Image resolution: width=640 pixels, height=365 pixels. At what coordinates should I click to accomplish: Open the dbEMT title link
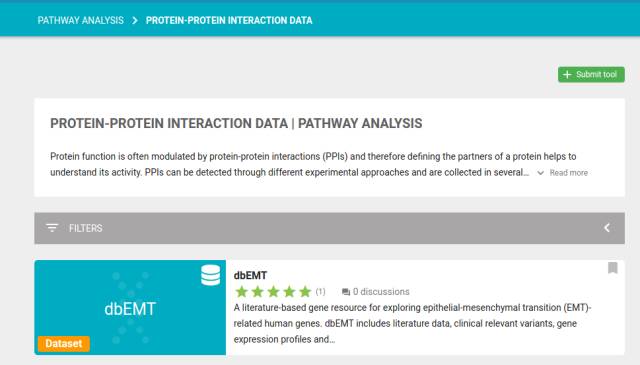tap(250, 276)
